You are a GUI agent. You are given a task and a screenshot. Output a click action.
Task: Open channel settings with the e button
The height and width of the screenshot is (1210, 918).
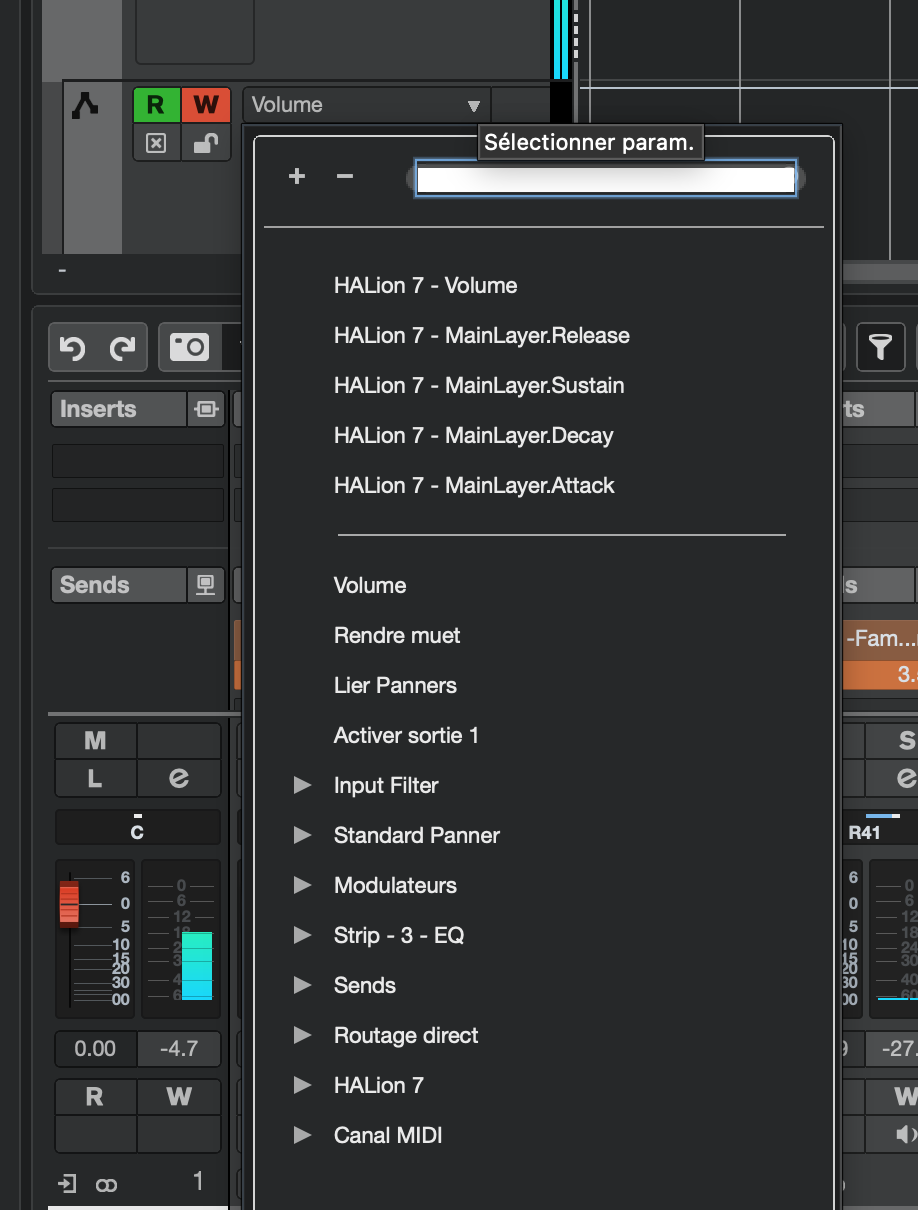(x=179, y=777)
